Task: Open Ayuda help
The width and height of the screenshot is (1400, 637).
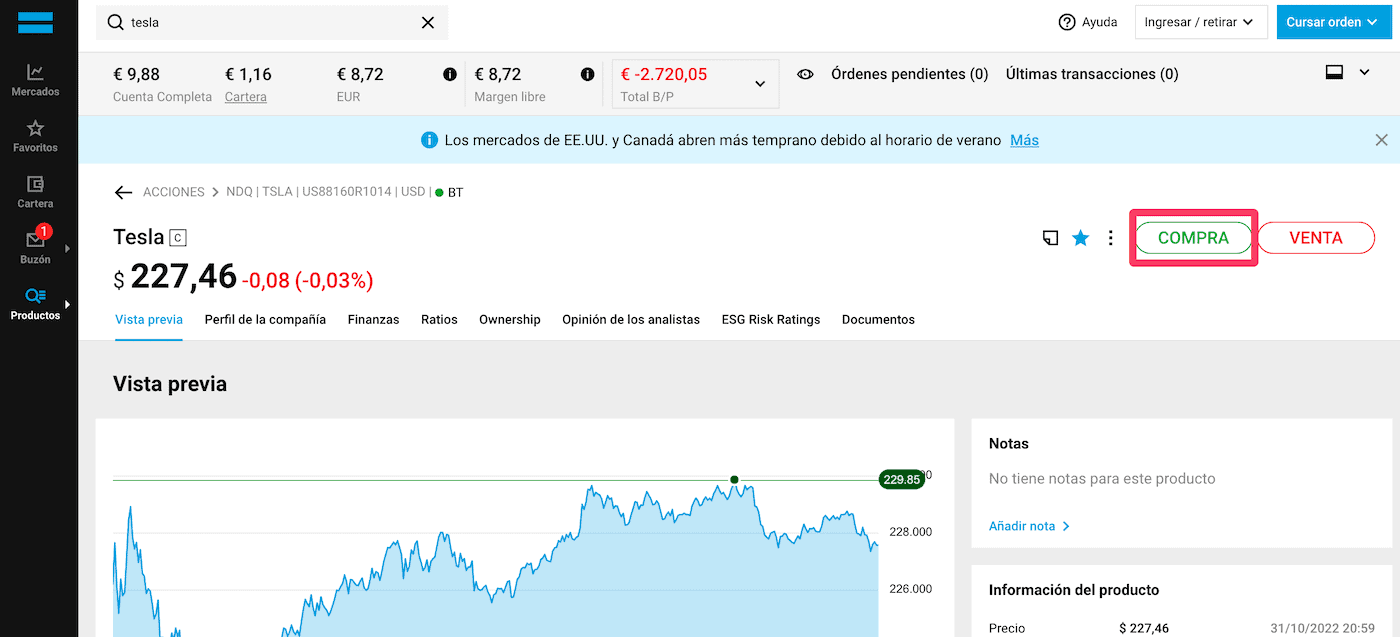Action: click(x=1088, y=22)
